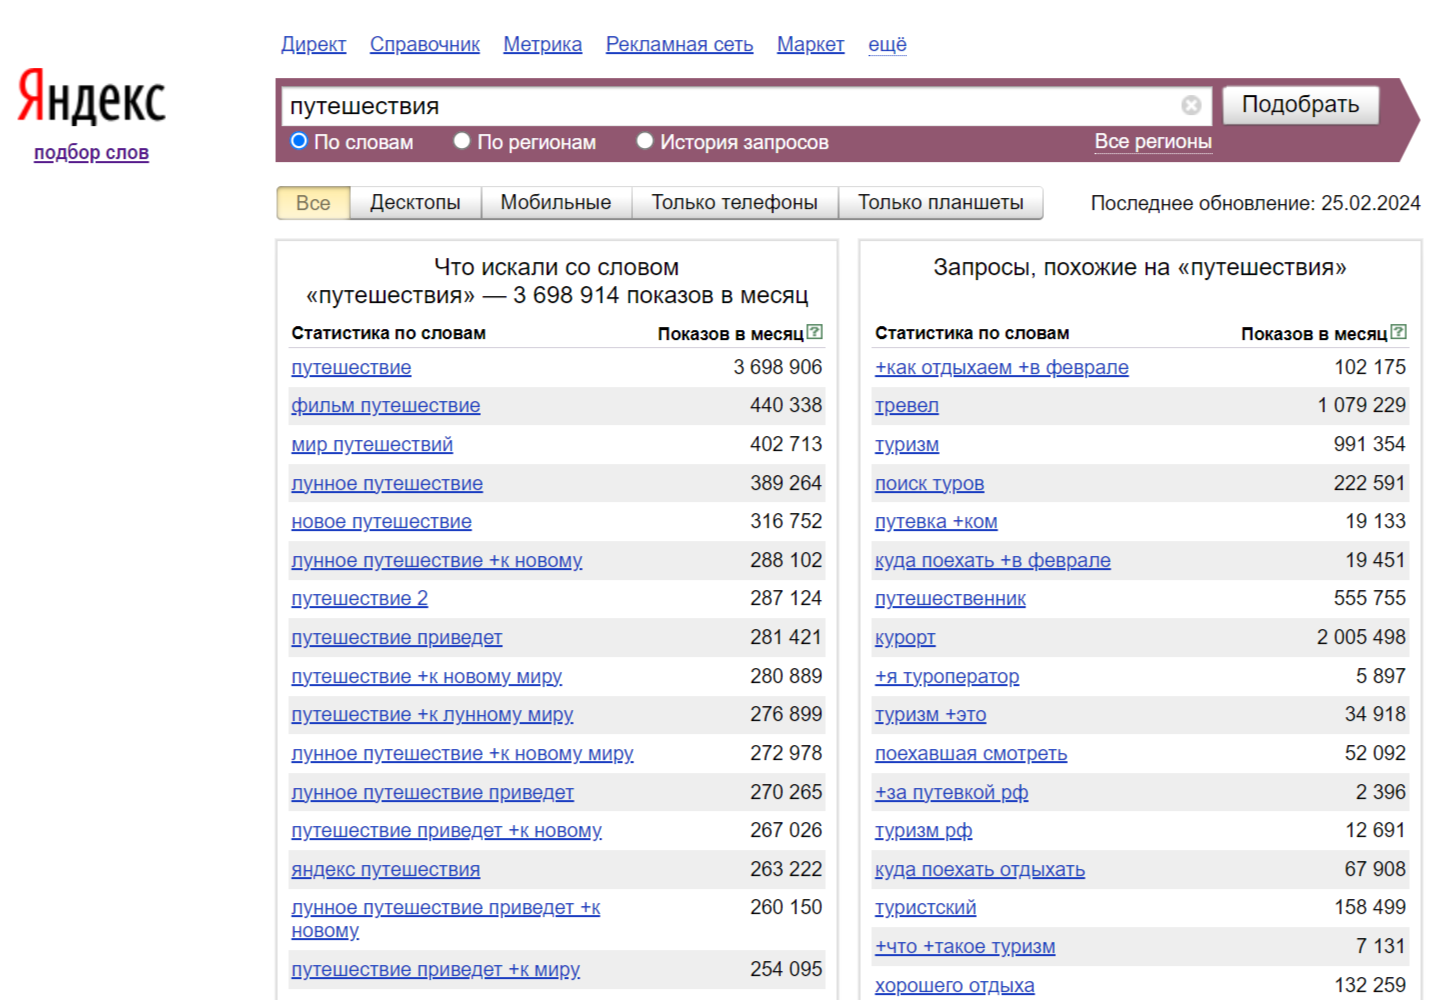This screenshot has width=1444, height=1000.
Task: Open the similar query "туризм +это"
Action: [931, 715]
